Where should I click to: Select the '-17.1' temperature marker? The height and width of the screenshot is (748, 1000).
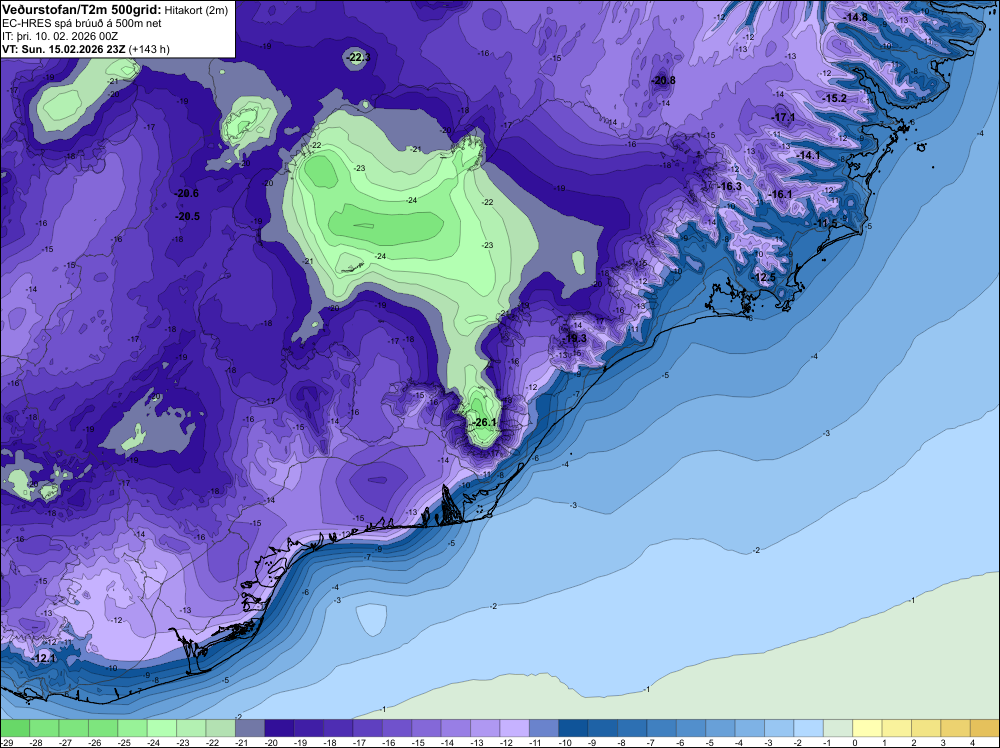(x=783, y=117)
